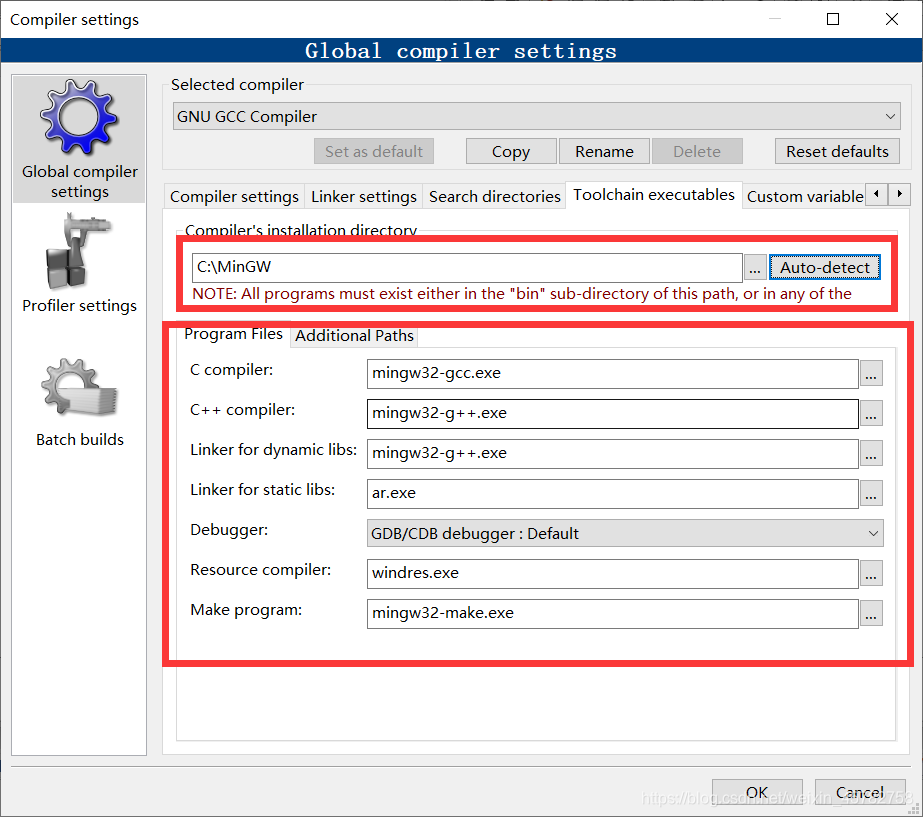The height and width of the screenshot is (817, 923).
Task: Click the Rename compiler button
Action: 604,151
